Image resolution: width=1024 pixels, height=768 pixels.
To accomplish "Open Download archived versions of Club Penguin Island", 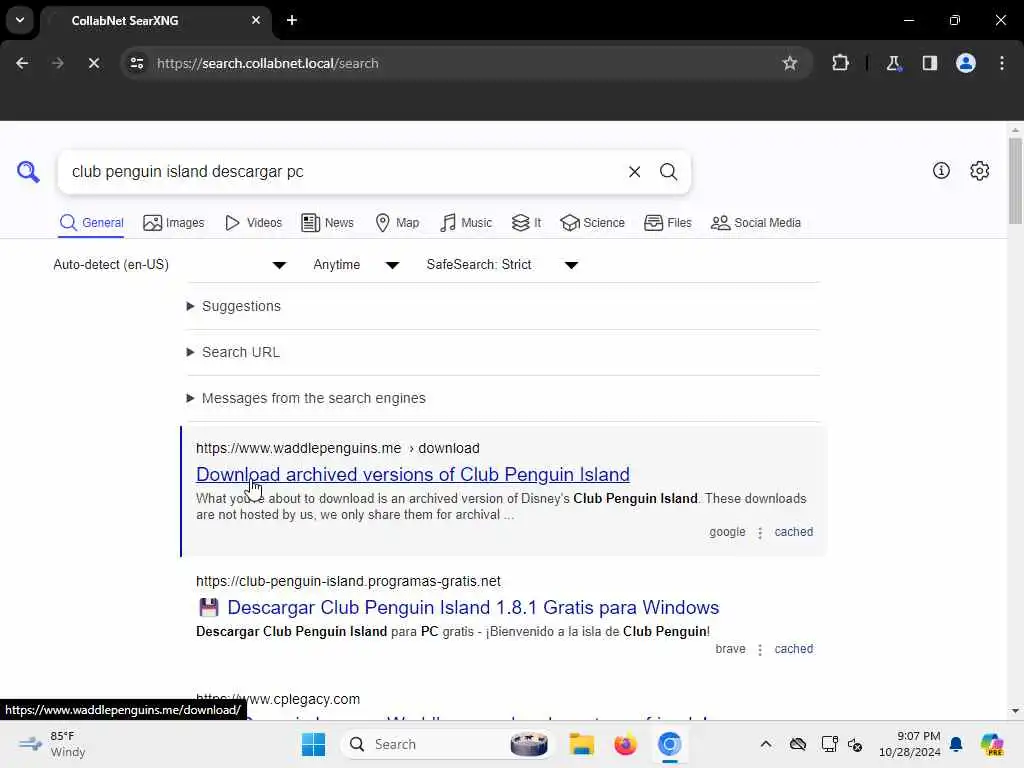I will click(413, 474).
